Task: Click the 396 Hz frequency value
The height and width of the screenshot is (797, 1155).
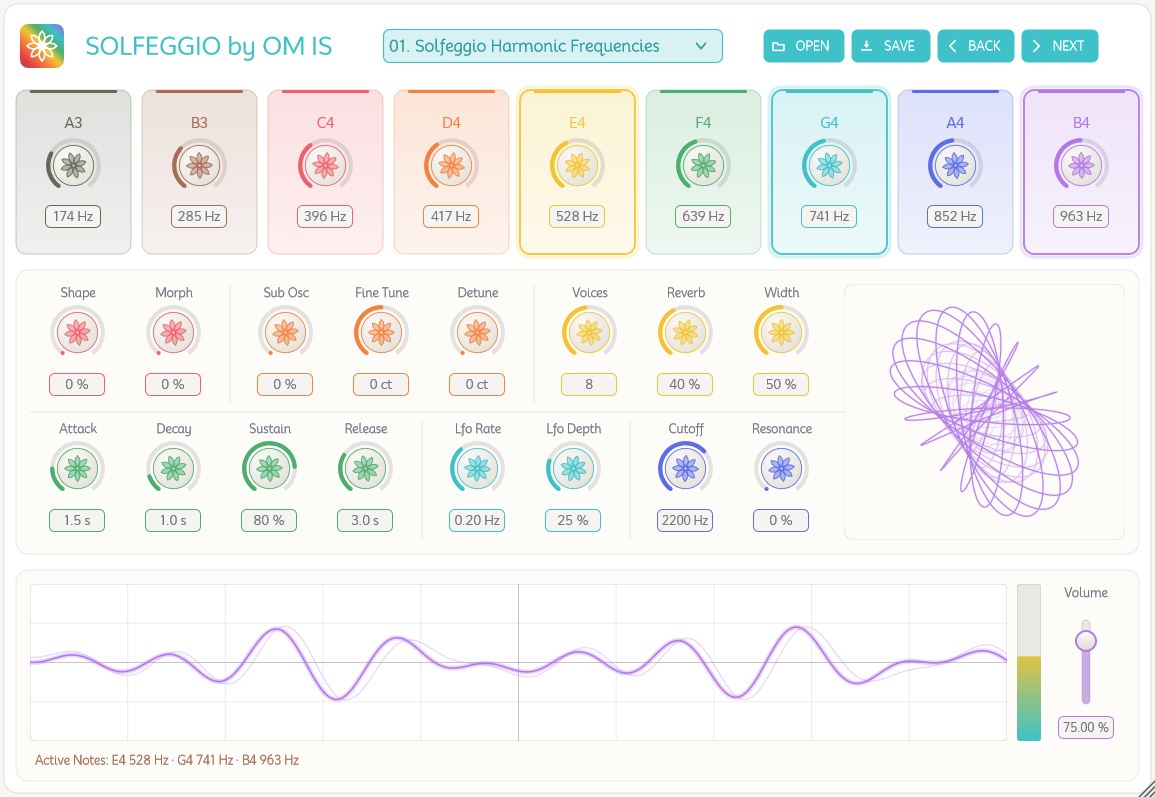Action: click(325, 217)
